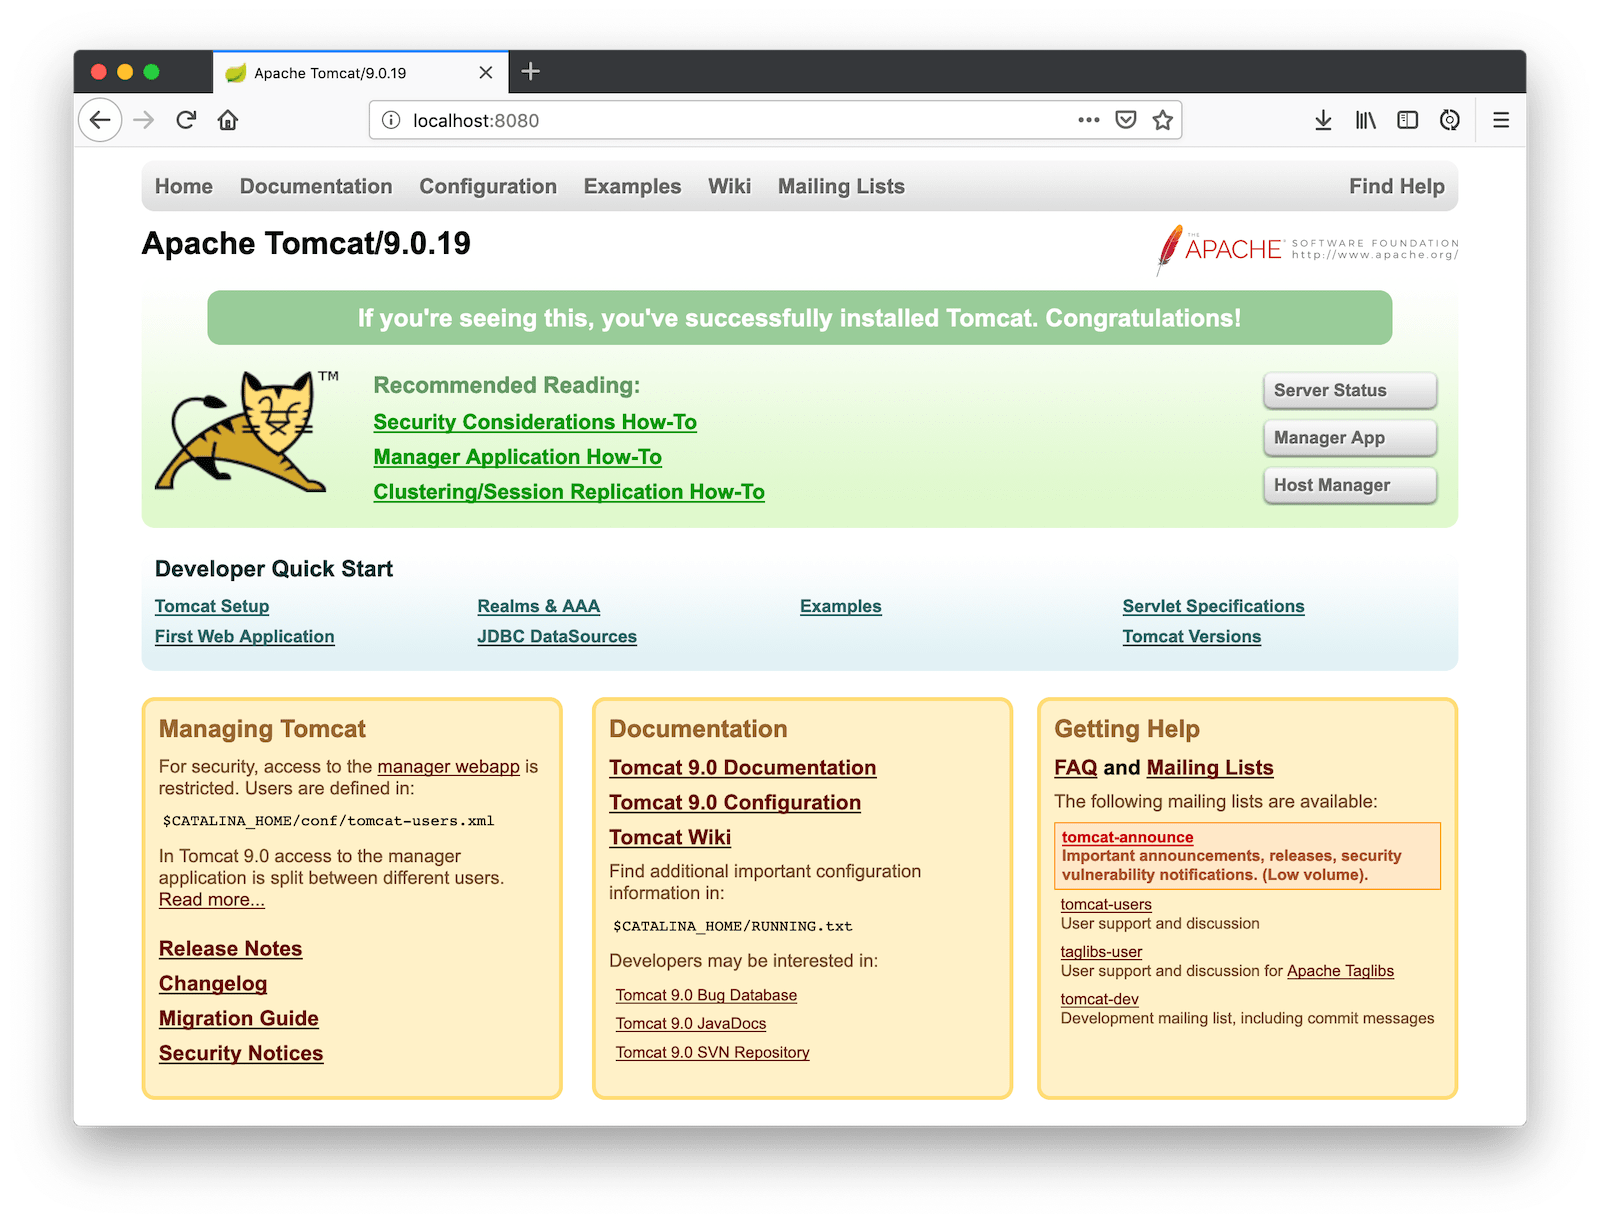Open the Tomcat Setup quick start link
This screenshot has width=1600, height=1223.
point(212,606)
